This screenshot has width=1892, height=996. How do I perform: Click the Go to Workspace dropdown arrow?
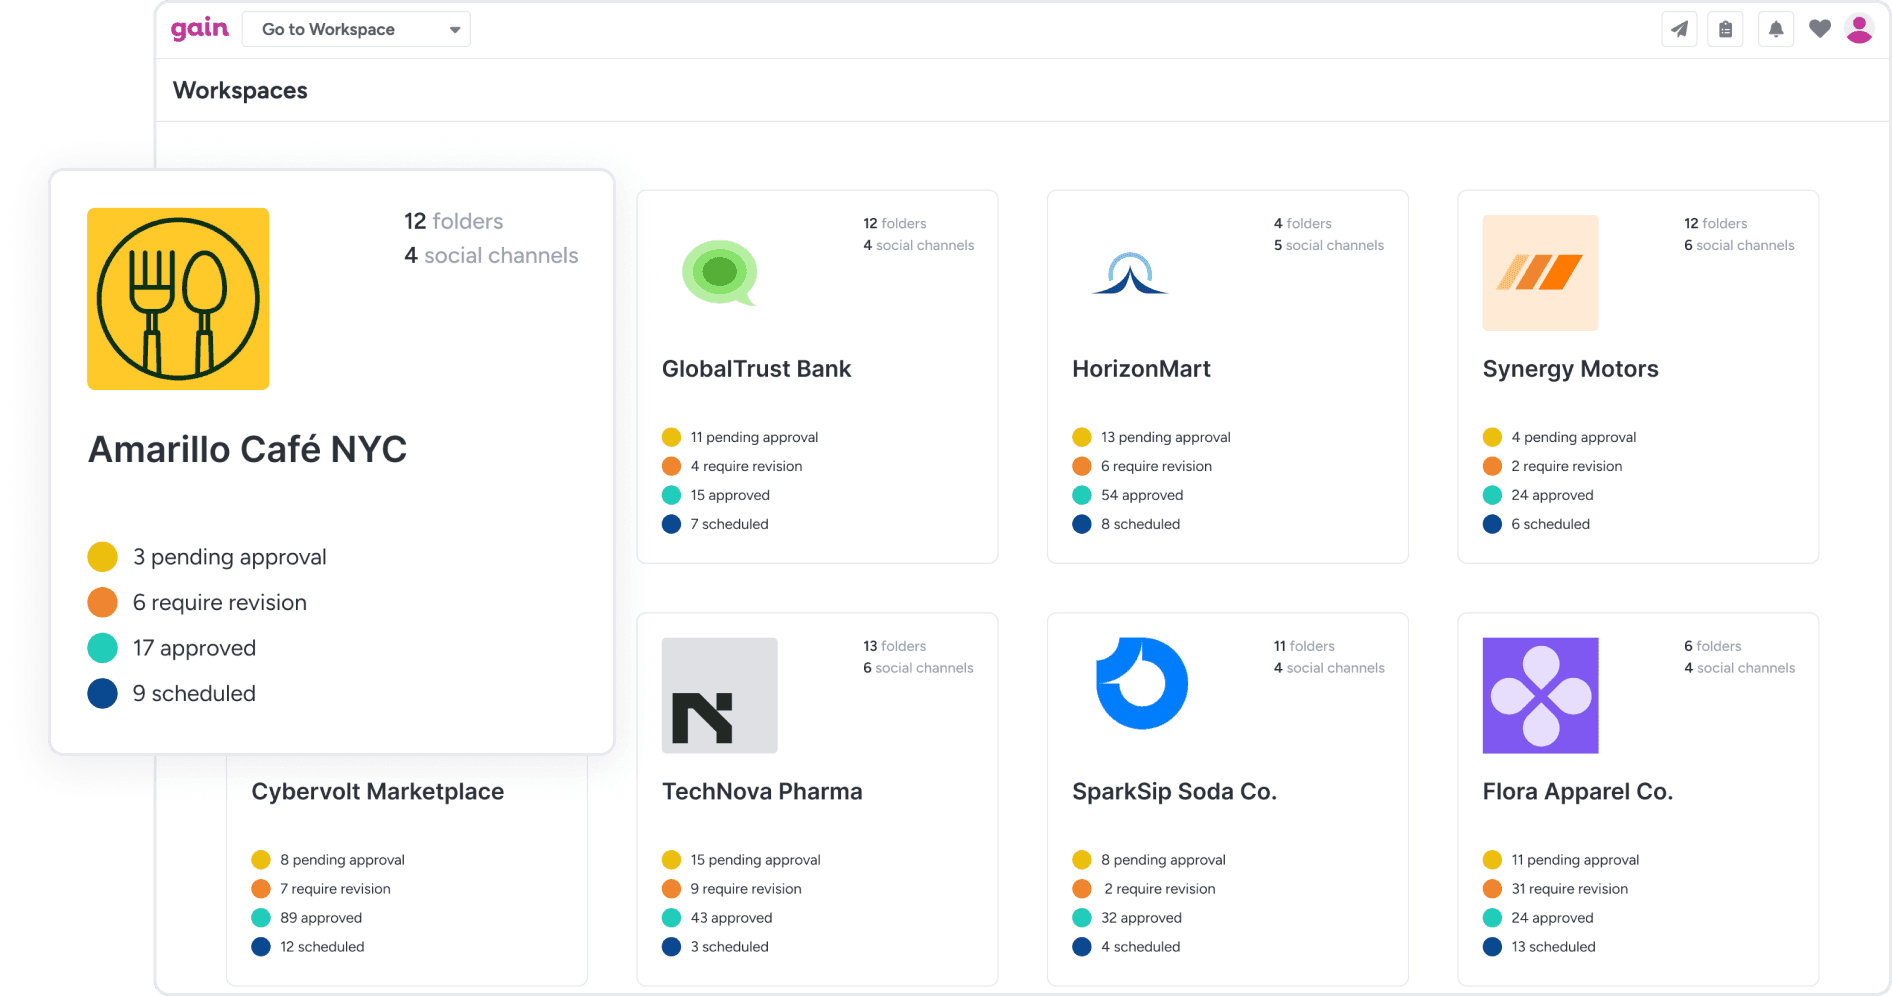point(454,30)
